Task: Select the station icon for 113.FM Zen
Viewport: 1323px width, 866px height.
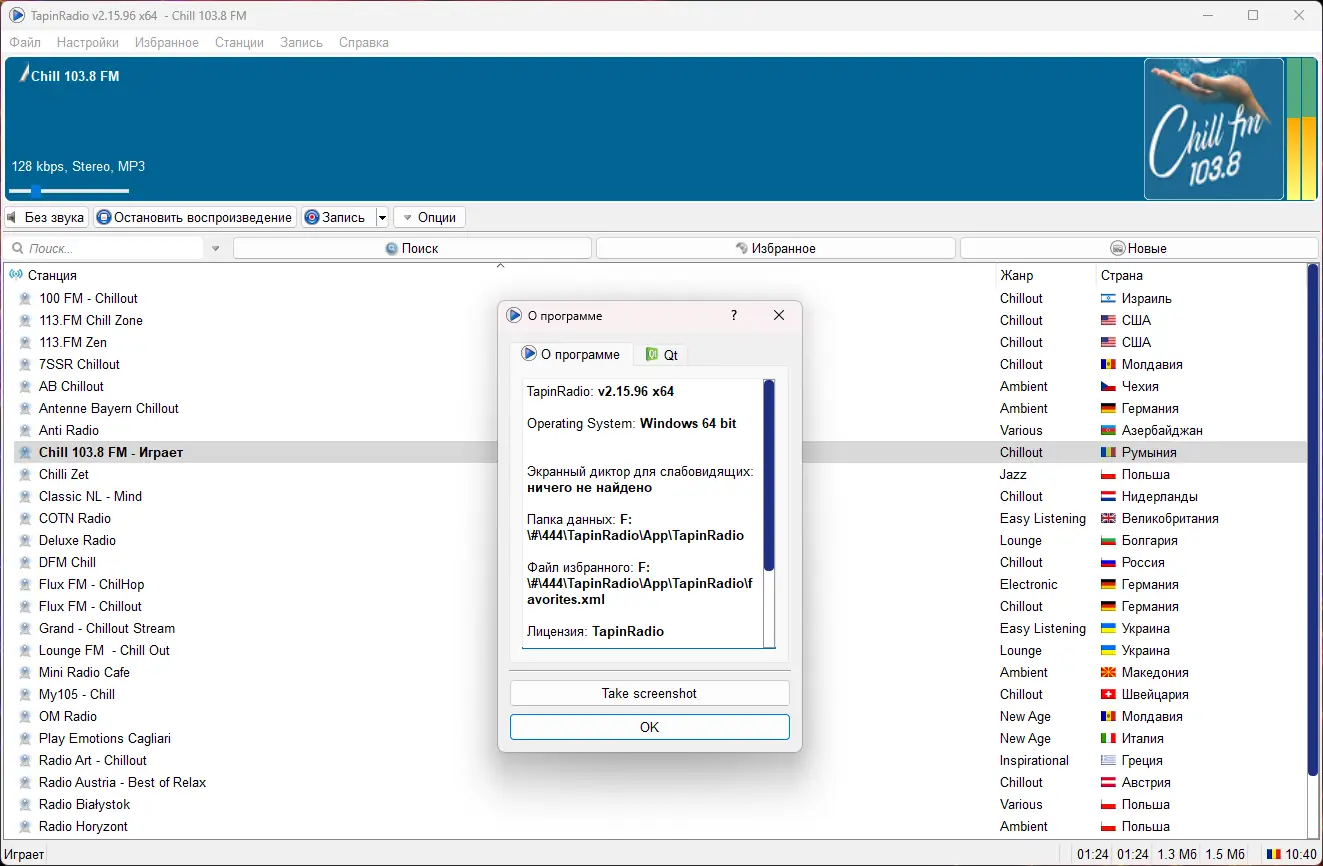Action: point(26,342)
